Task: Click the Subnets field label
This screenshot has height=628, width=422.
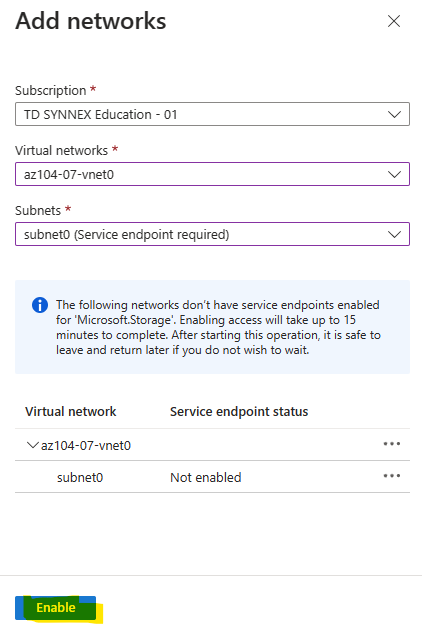Action: pyautogui.click(x=38, y=211)
